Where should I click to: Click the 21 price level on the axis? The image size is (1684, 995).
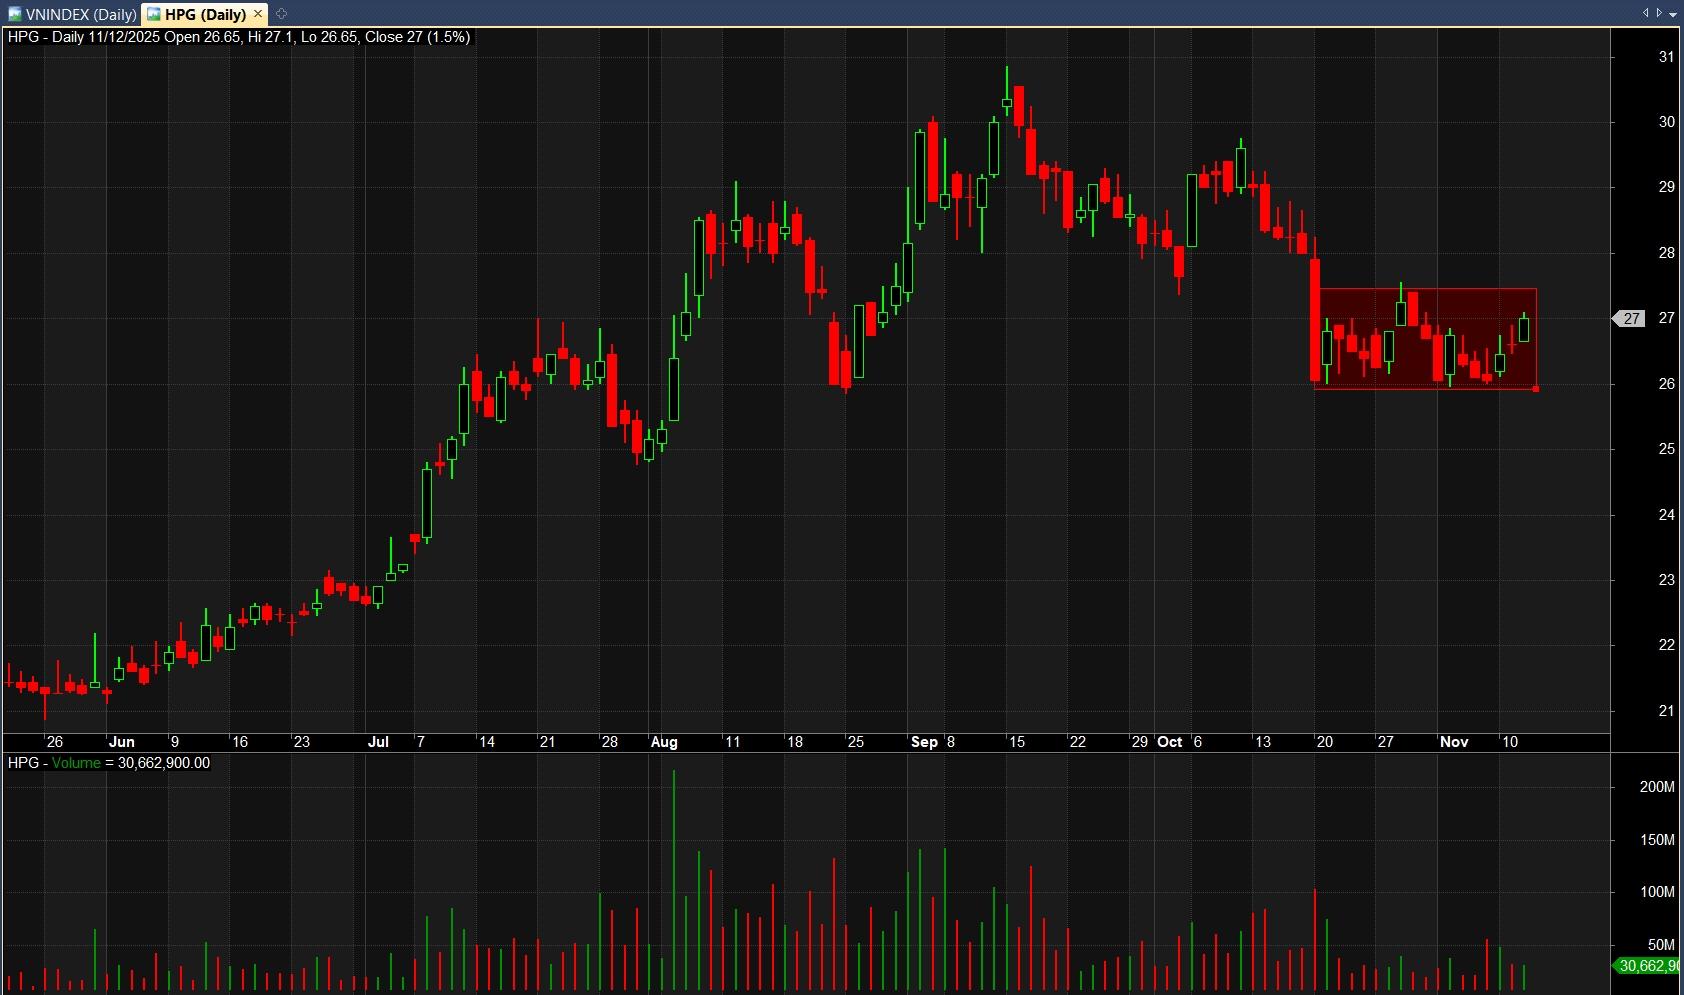coord(1666,711)
